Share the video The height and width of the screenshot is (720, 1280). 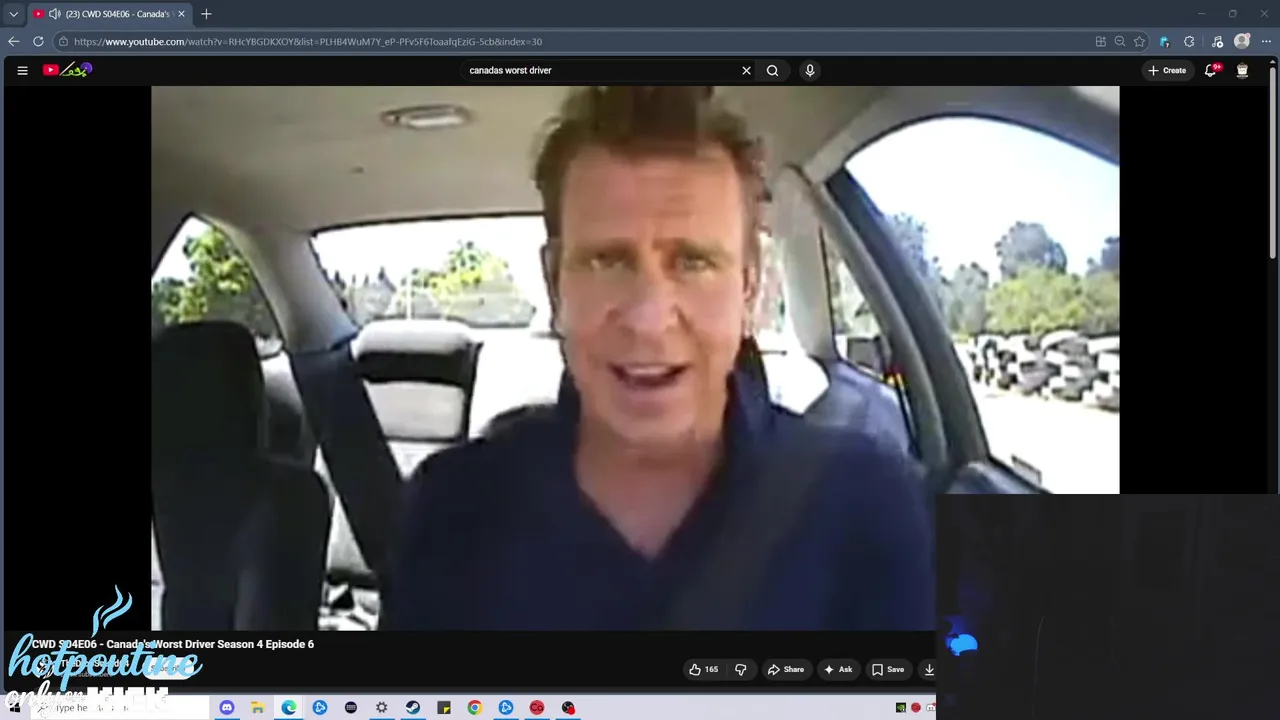tap(785, 670)
